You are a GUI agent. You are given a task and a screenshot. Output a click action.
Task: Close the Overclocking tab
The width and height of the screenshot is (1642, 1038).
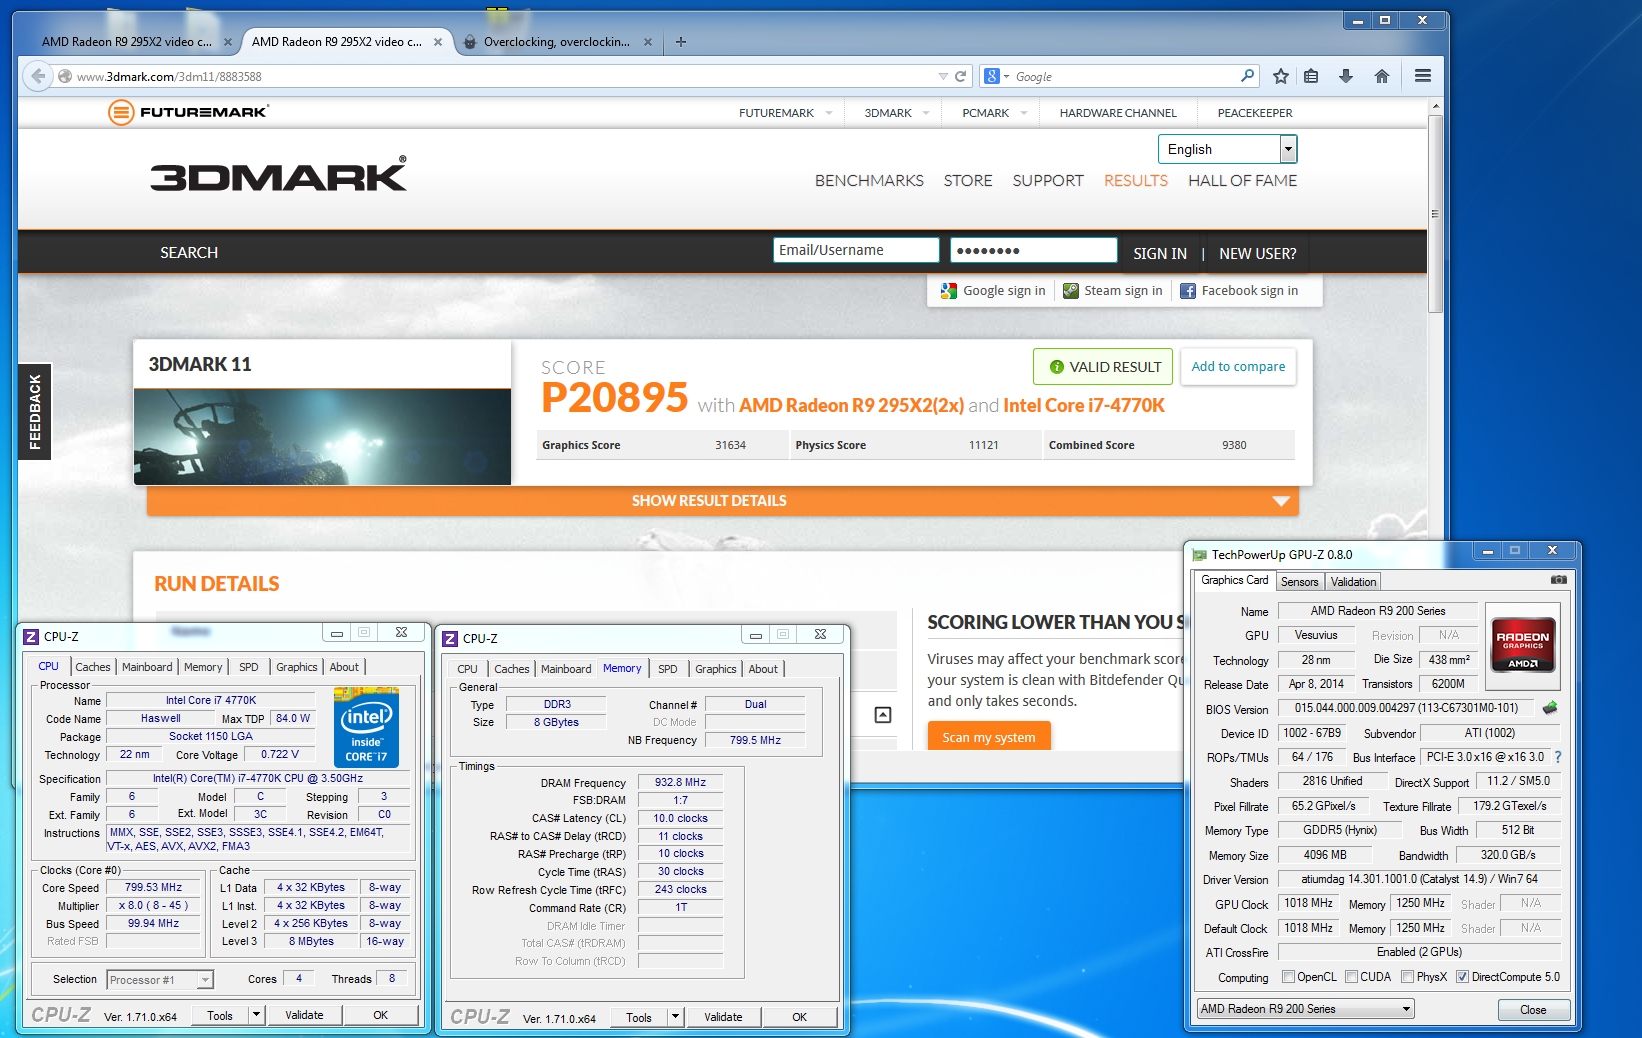(648, 42)
